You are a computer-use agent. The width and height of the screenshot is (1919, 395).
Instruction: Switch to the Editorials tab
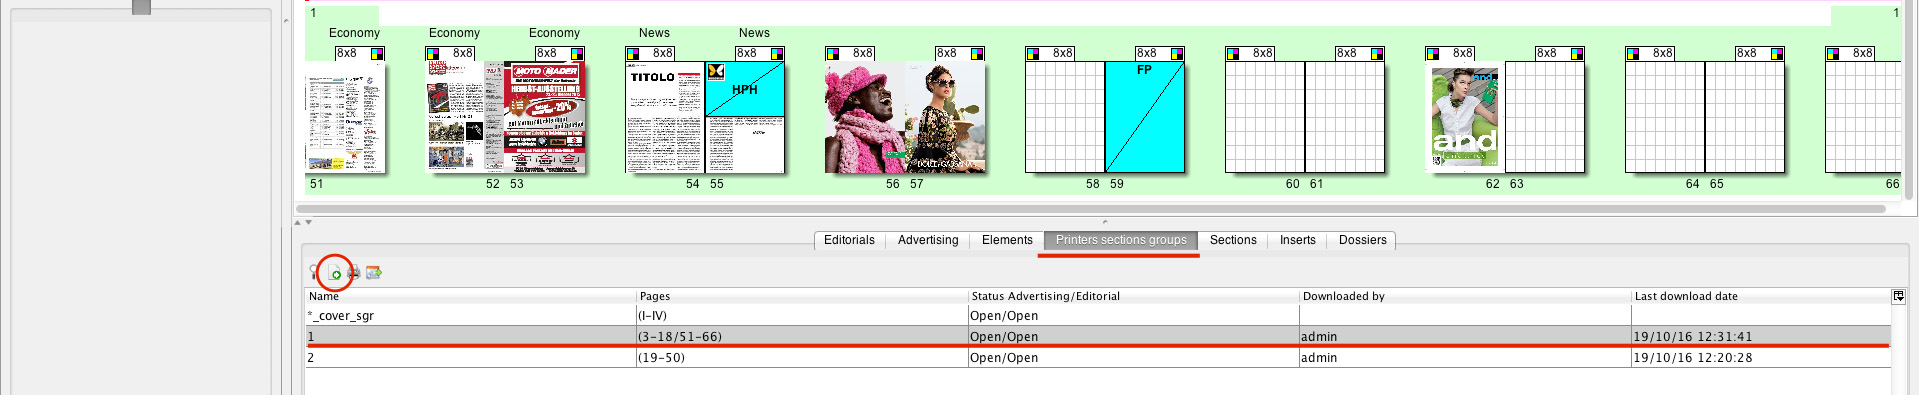(x=849, y=240)
